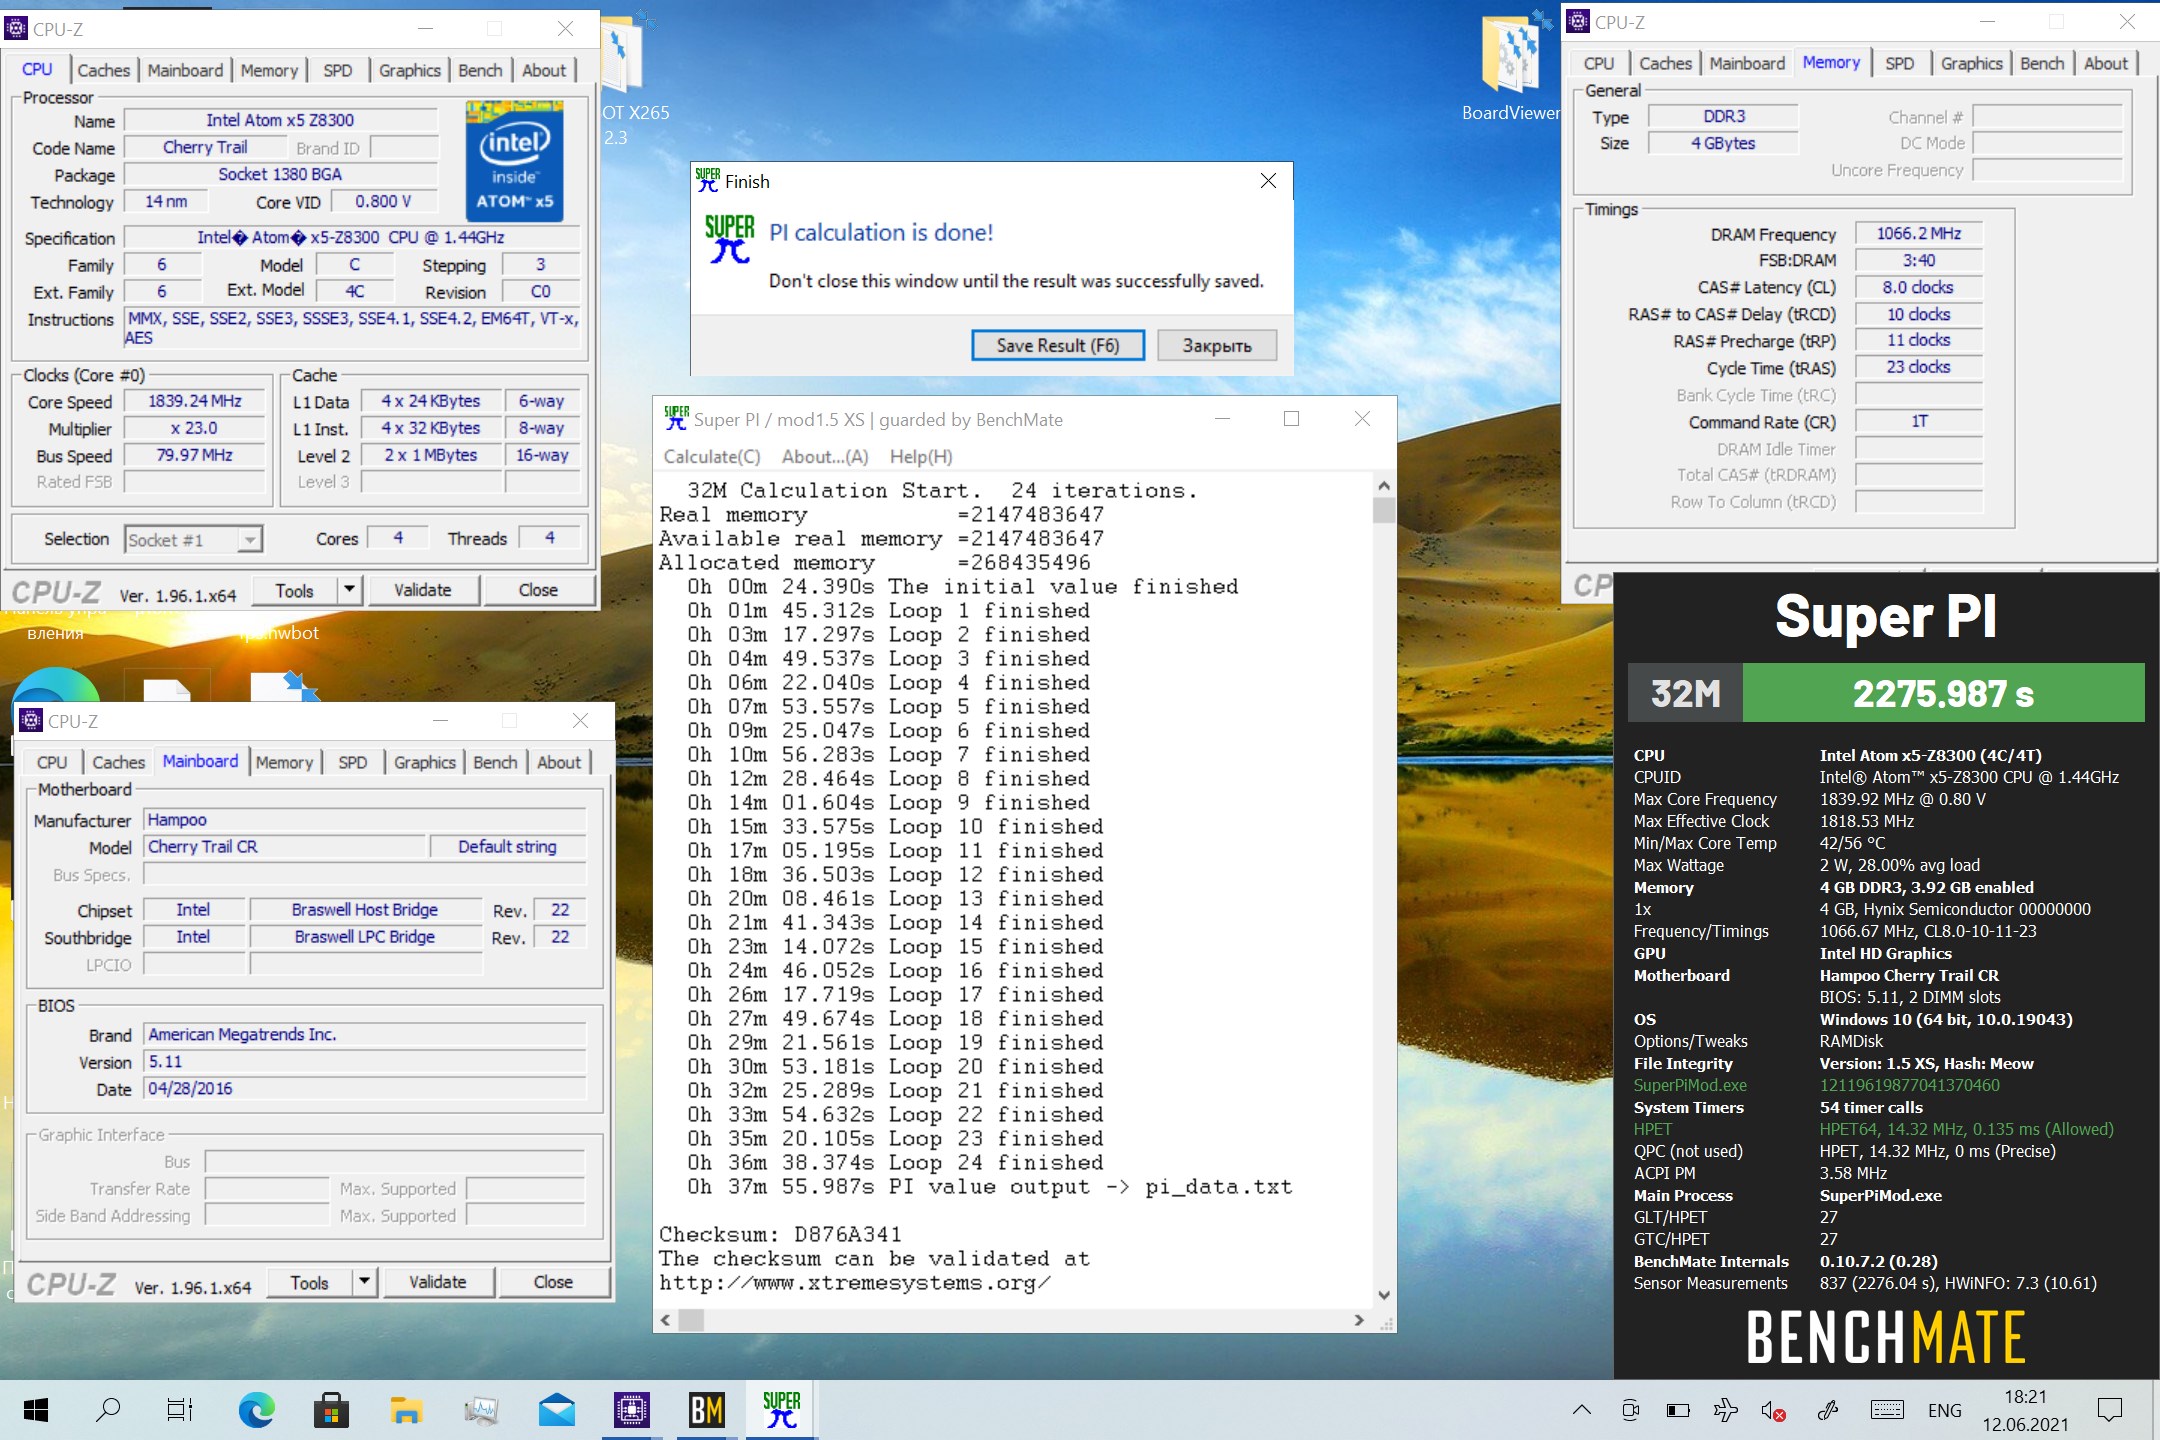Open Microsoft Store taskbar icon
The width and height of the screenshot is (2160, 1440).
[x=331, y=1410]
